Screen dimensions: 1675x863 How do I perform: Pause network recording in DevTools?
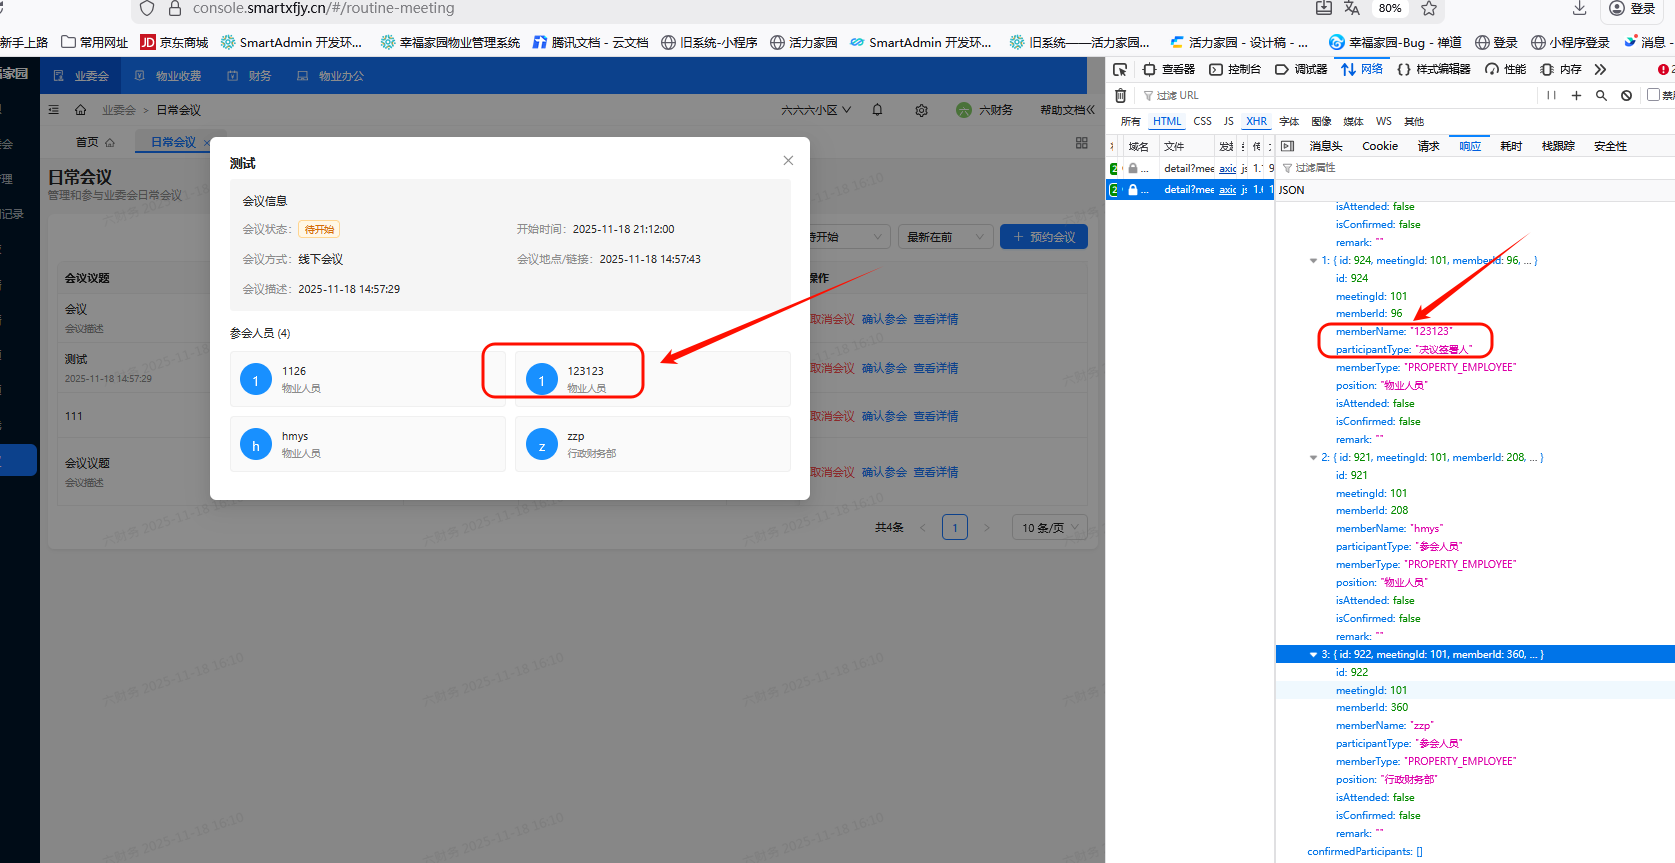1551,96
